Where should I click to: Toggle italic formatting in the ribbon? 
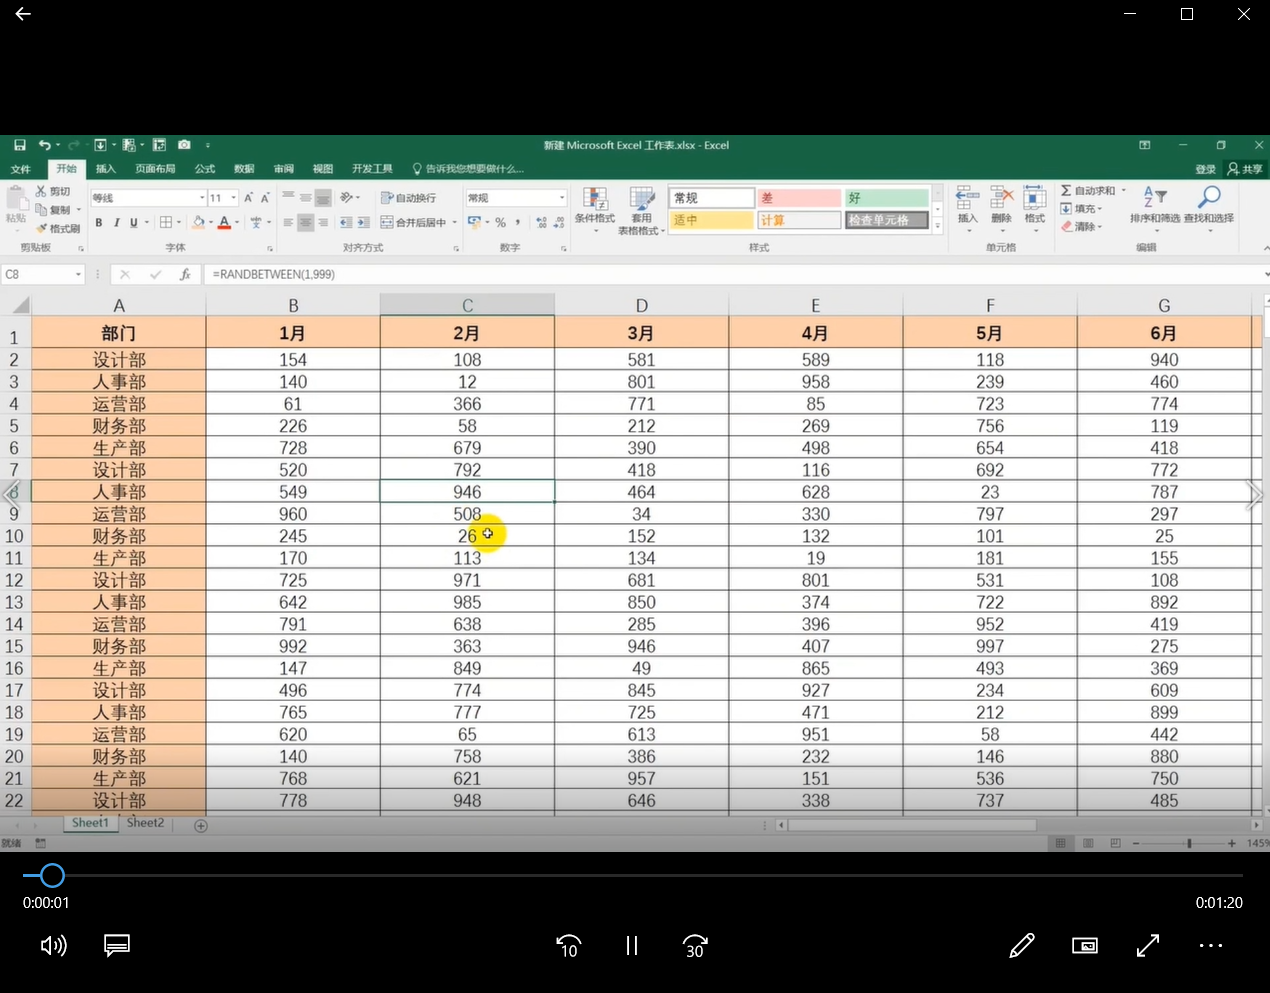116,223
